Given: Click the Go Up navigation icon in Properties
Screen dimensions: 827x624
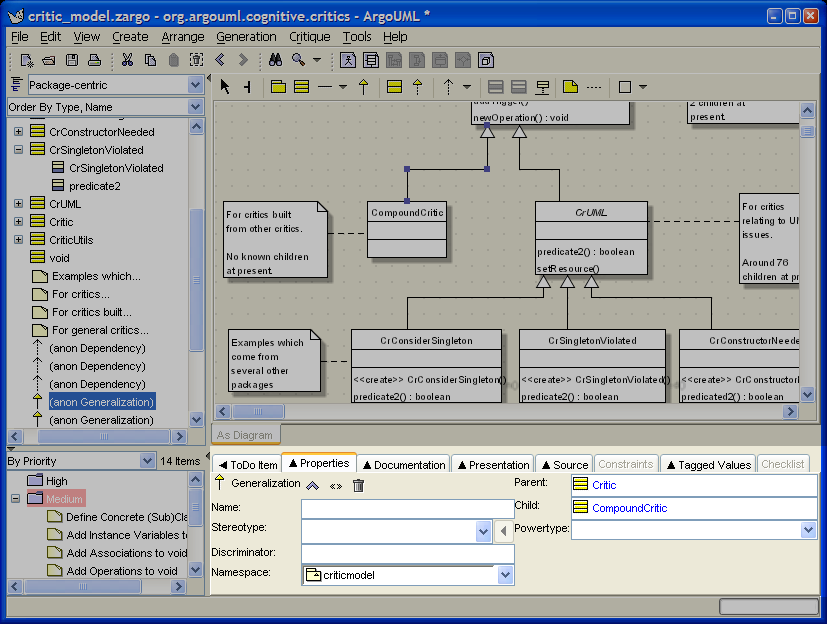Looking at the screenshot, I should click(313, 485).
